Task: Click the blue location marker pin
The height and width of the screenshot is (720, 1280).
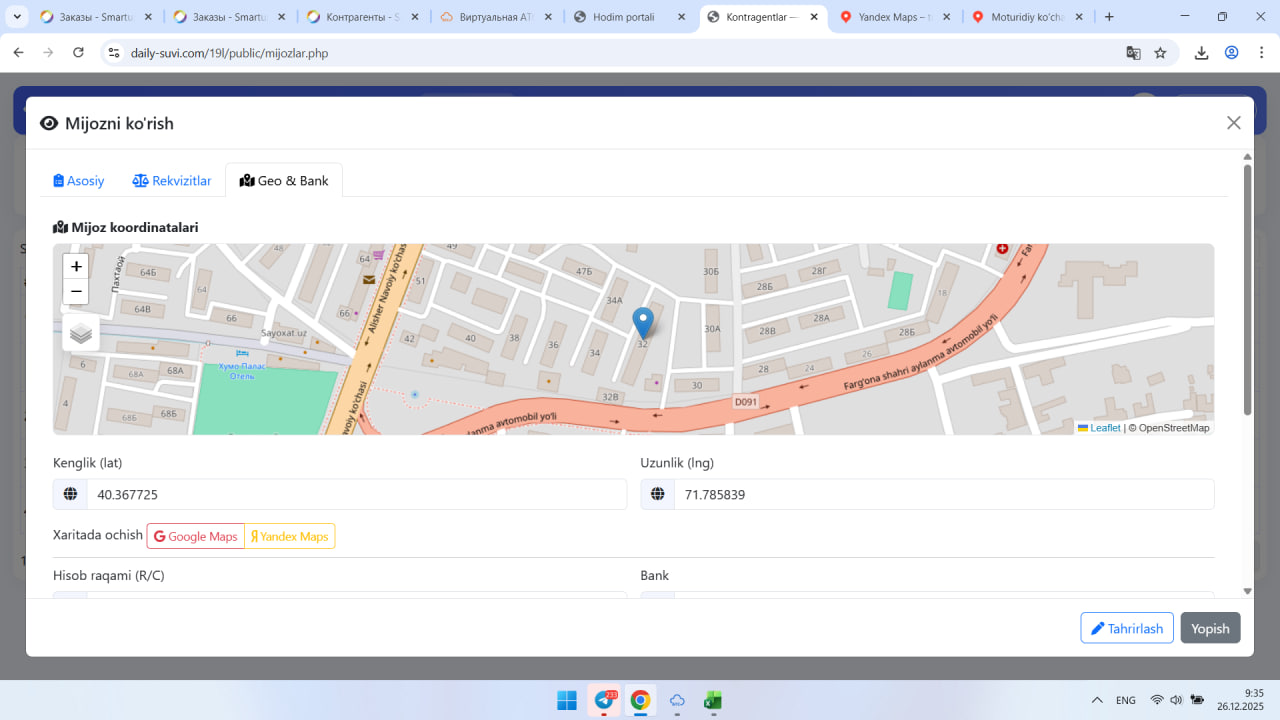Action: 643,323
